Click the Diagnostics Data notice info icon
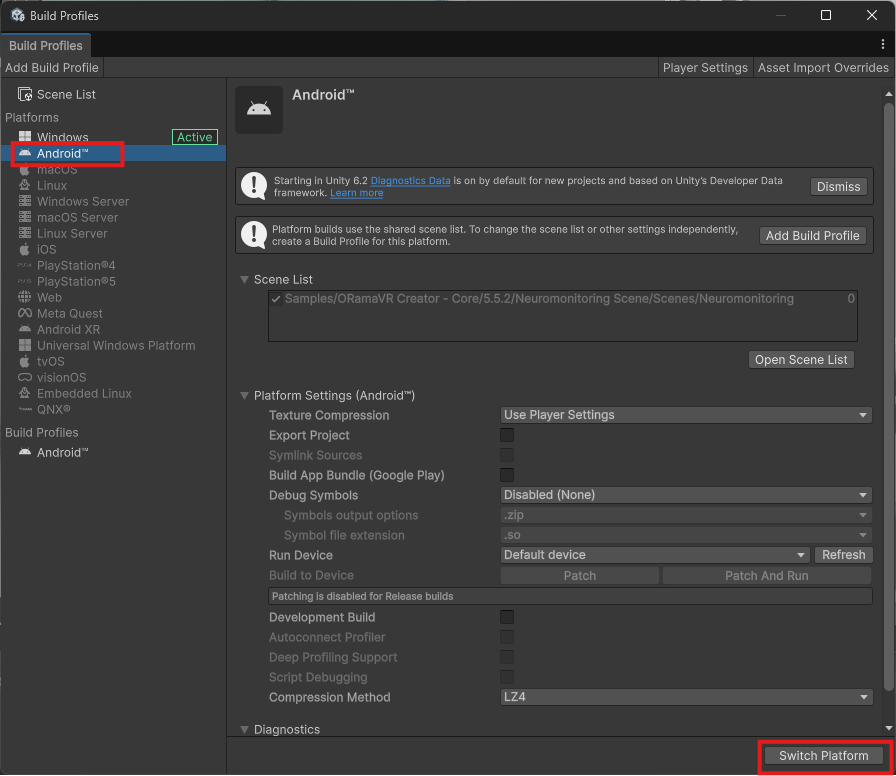Viewport: 896px width, 776px height. tap(254, 186)
